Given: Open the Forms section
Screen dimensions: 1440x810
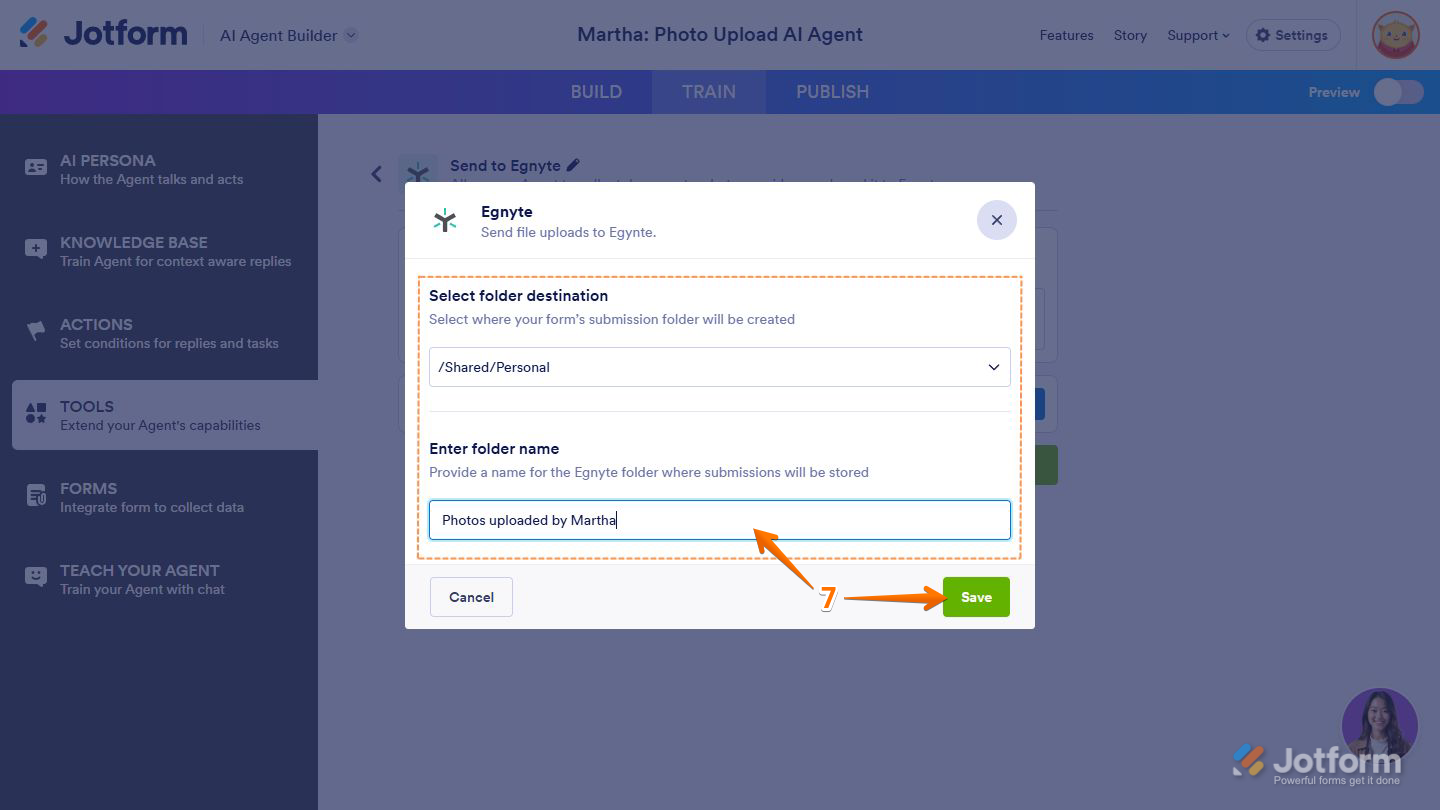Looking at the screenshot, I should click(159, 497).
